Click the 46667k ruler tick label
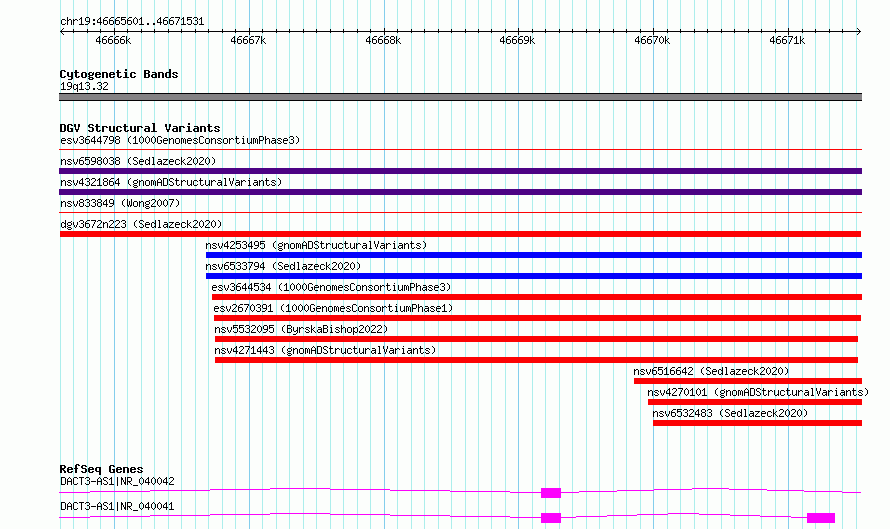The height and width of the screenshot is (529, 890). pos(248,40)
